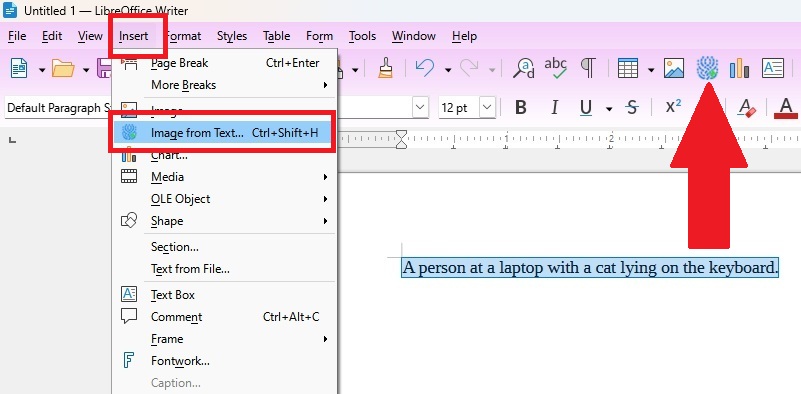Image resolution: width=801 pixels, height=394 pixels.
Task: Click the Redo arrow icon
Action: pyautogui.click(x=470, y=68)
